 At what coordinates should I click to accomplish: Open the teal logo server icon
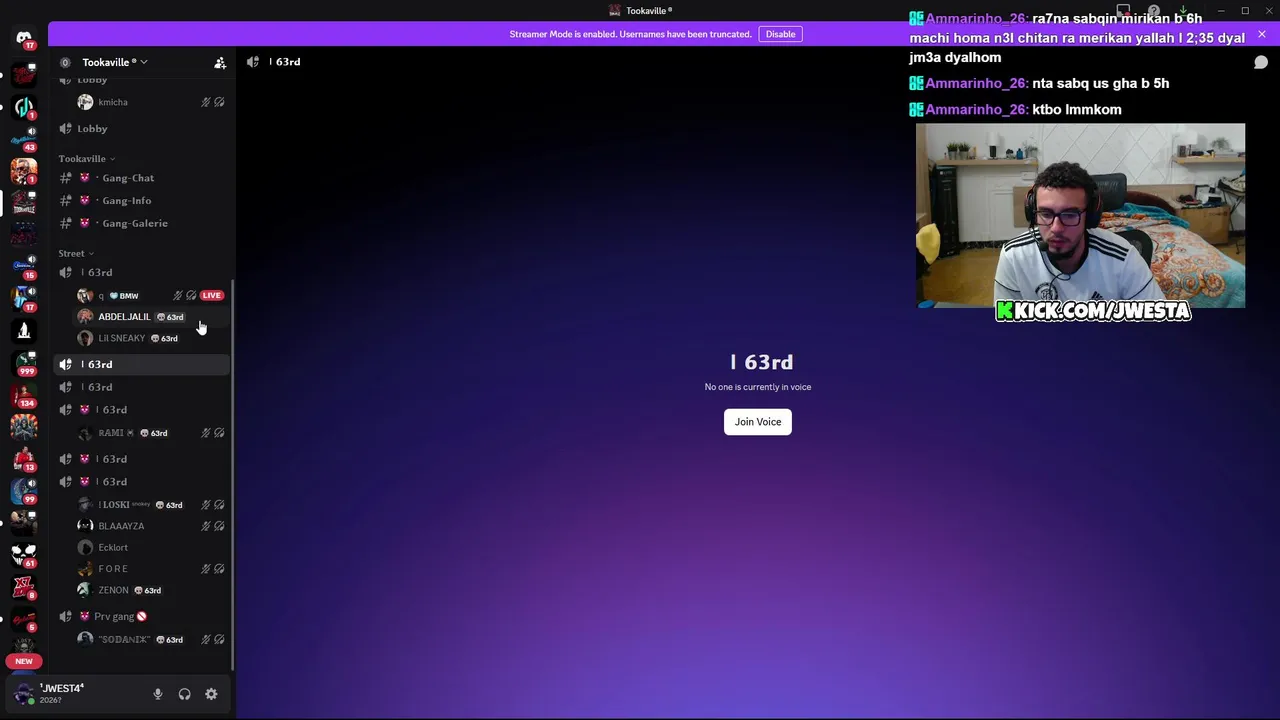pos(24,105)
